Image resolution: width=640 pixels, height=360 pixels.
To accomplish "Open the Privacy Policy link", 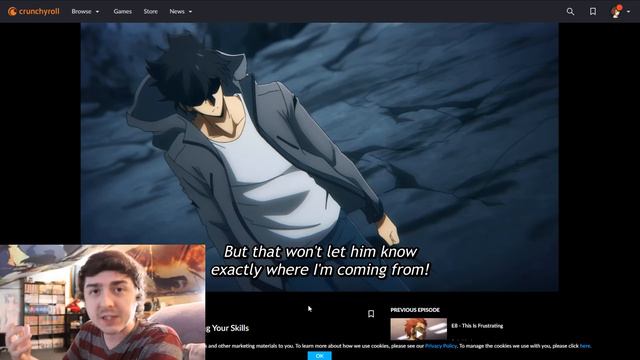I will tap(441, 346).
